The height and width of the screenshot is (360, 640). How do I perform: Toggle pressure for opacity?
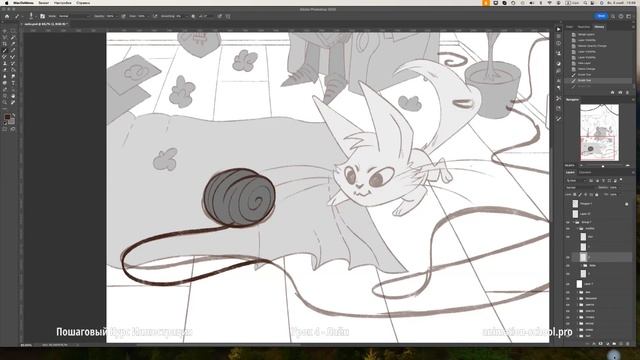click(123, 16)
